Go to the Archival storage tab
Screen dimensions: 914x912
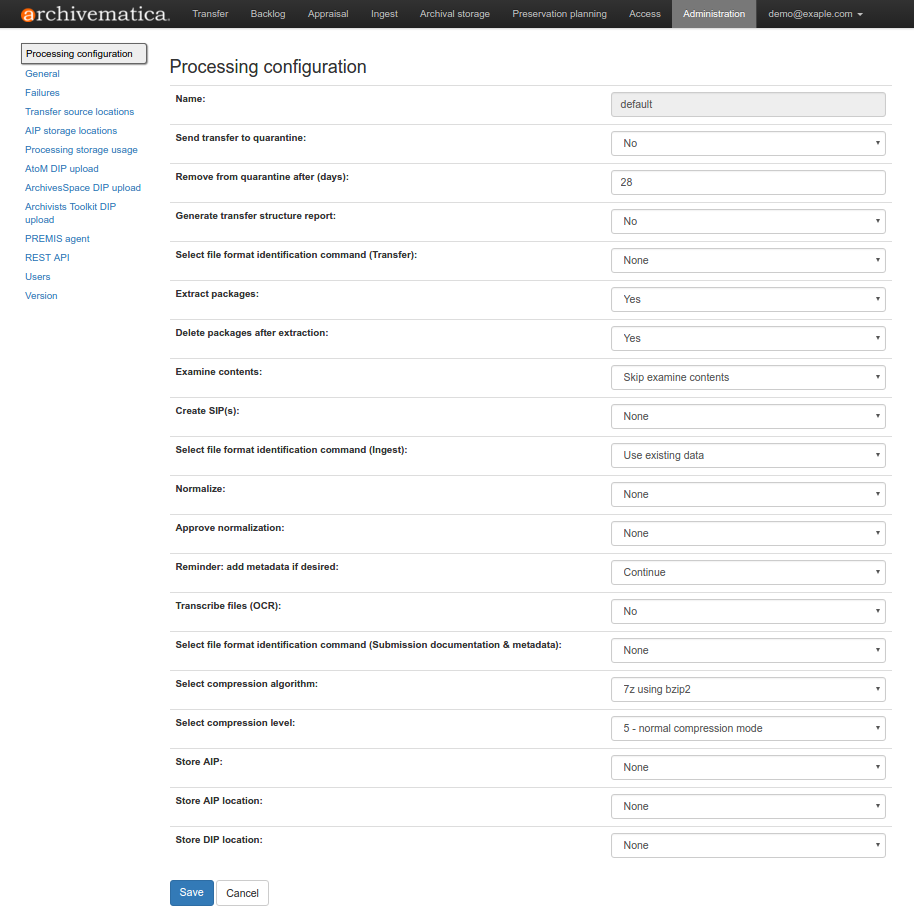[x=454, y=14]
